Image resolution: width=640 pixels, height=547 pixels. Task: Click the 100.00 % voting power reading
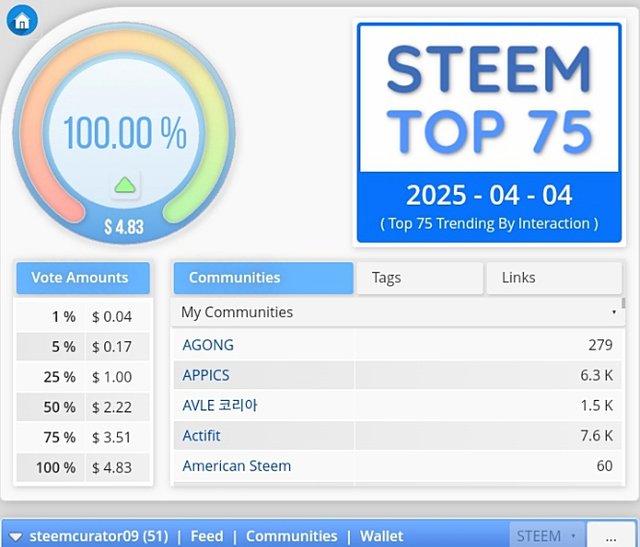coord(125,132)
